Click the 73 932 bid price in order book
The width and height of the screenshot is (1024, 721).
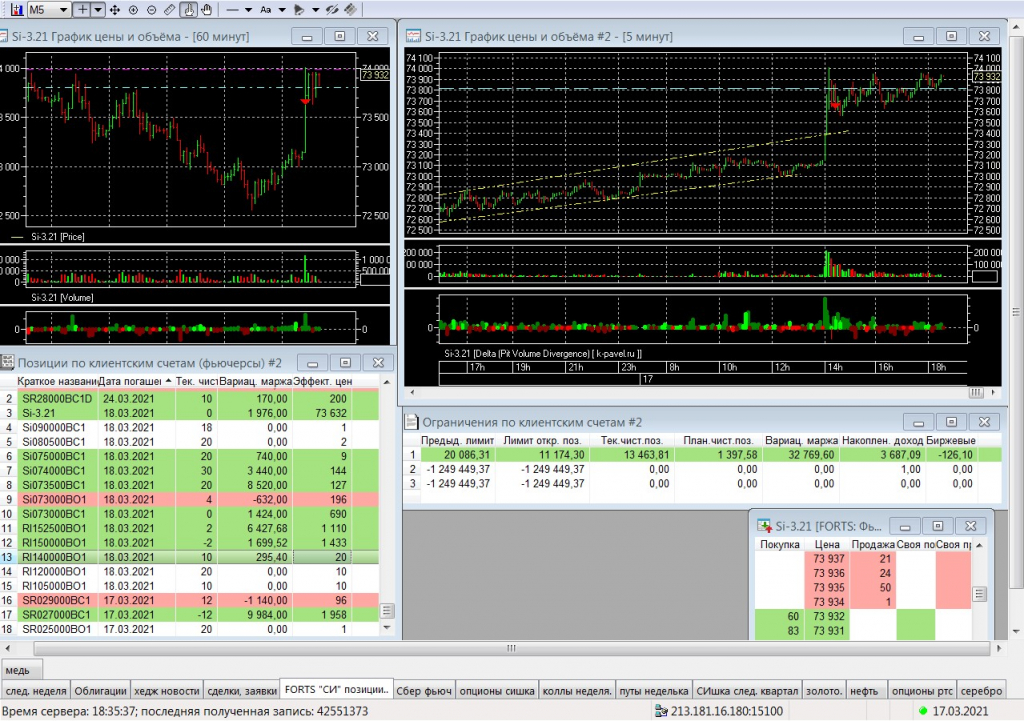click(828, 616)
